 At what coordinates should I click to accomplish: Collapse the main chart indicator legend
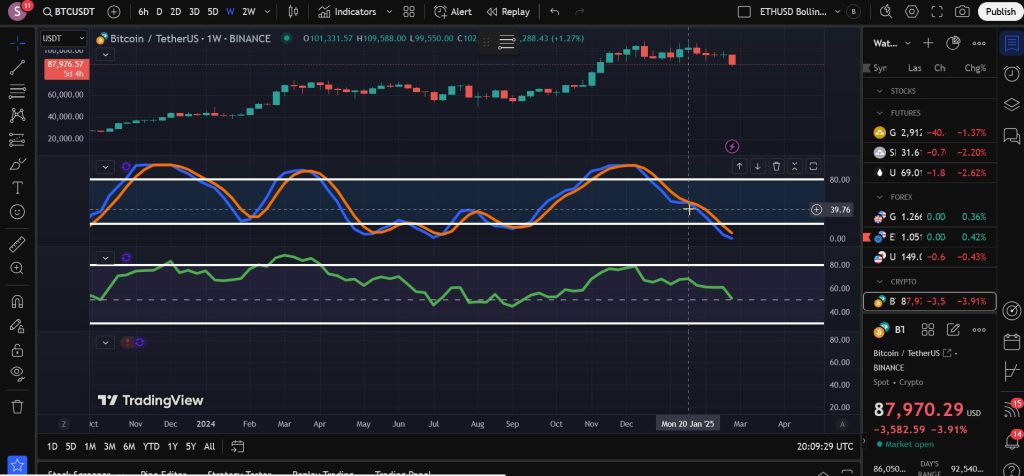105,54
